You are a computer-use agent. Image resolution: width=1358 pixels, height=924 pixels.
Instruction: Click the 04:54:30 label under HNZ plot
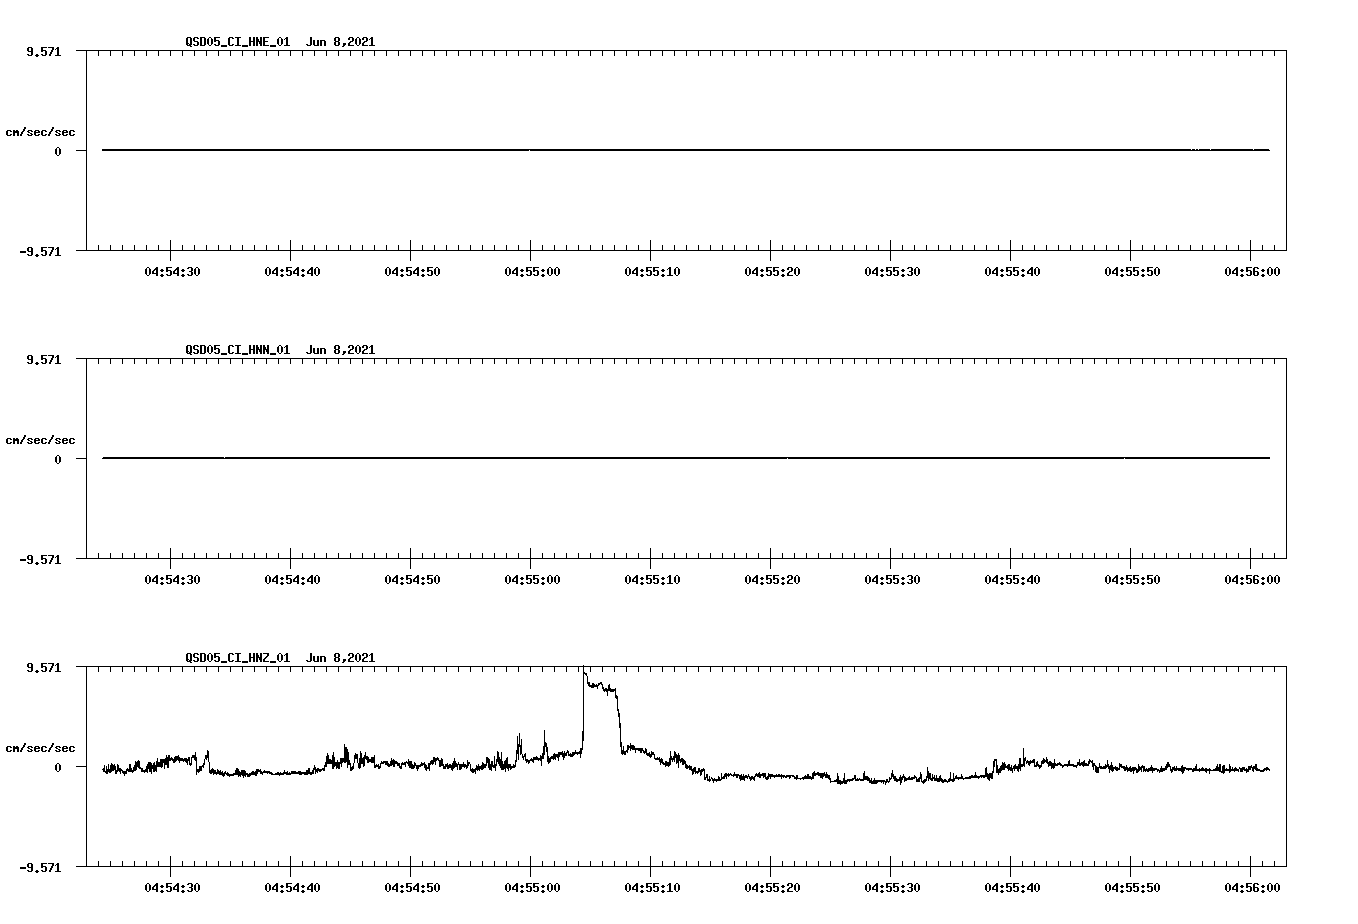tap(172, 888)
